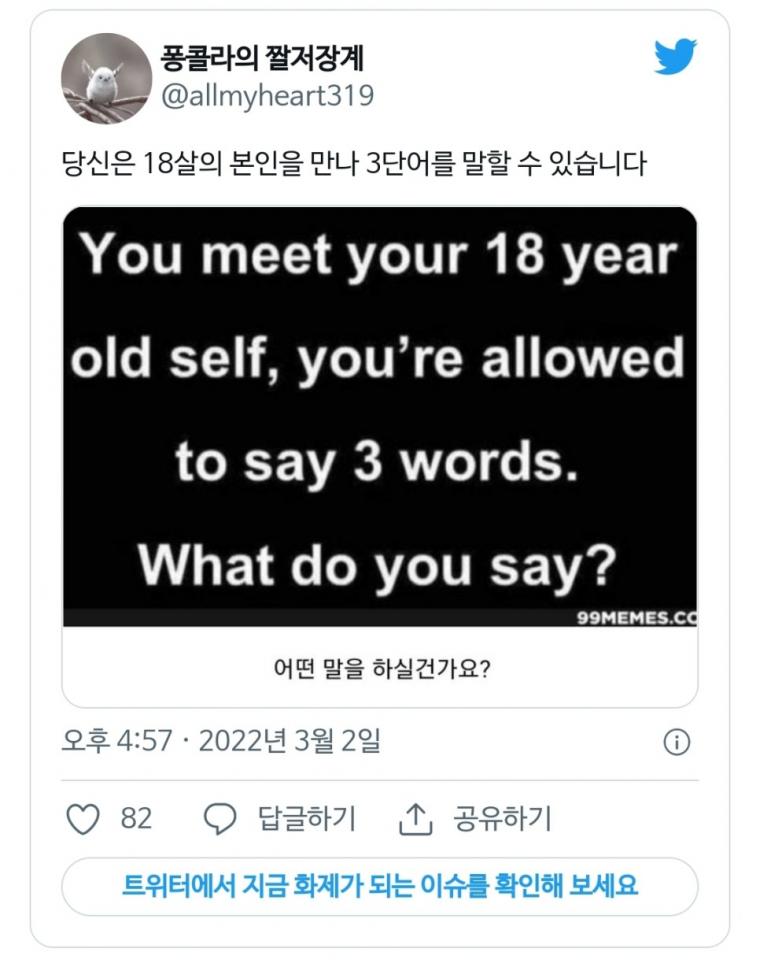Open the 퐁콜라의 짤저장계 display name
760x967 pixels.
click(263, 59)
